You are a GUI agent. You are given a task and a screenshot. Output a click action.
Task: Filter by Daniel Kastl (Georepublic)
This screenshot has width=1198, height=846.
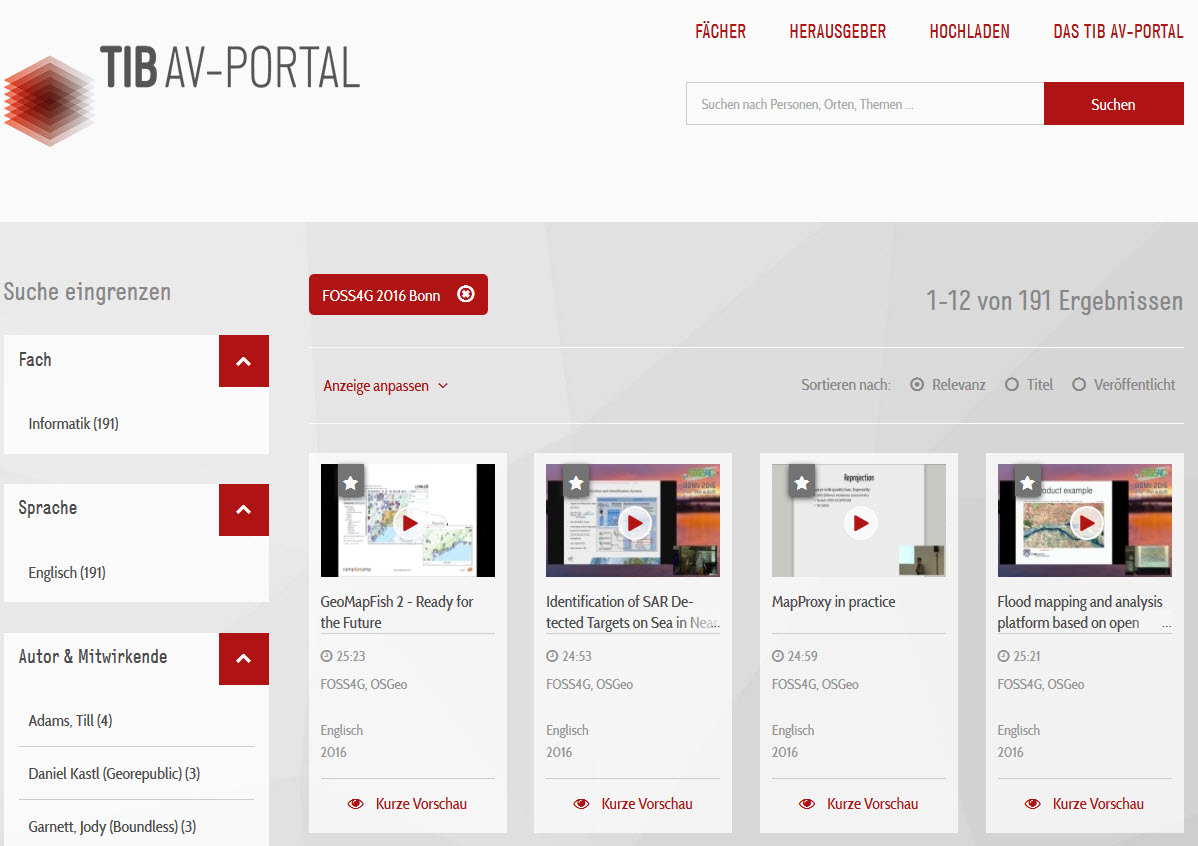coord(114,773)
